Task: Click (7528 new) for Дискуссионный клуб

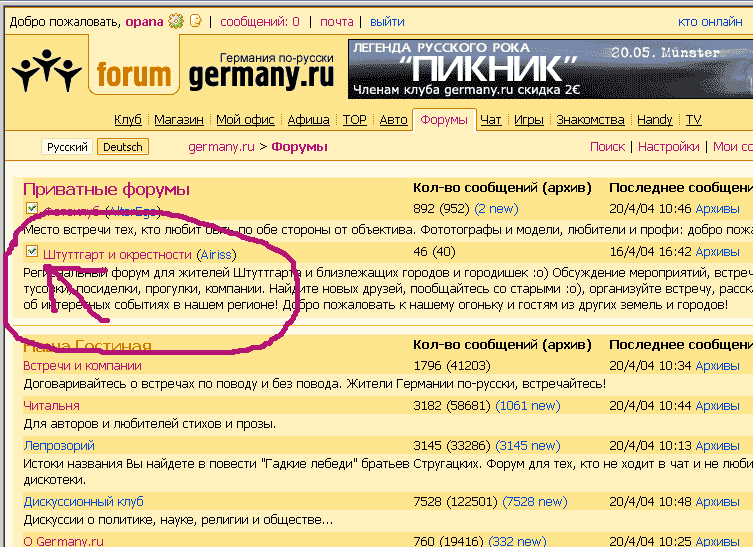Action: click(x=535, y=502)
